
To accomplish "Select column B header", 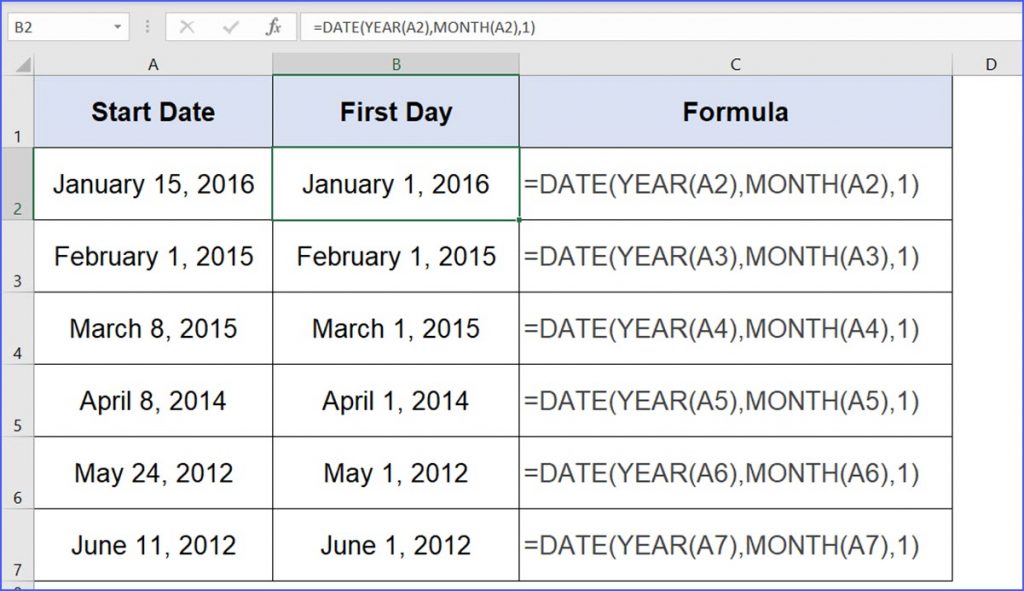I will coord(396,63).
